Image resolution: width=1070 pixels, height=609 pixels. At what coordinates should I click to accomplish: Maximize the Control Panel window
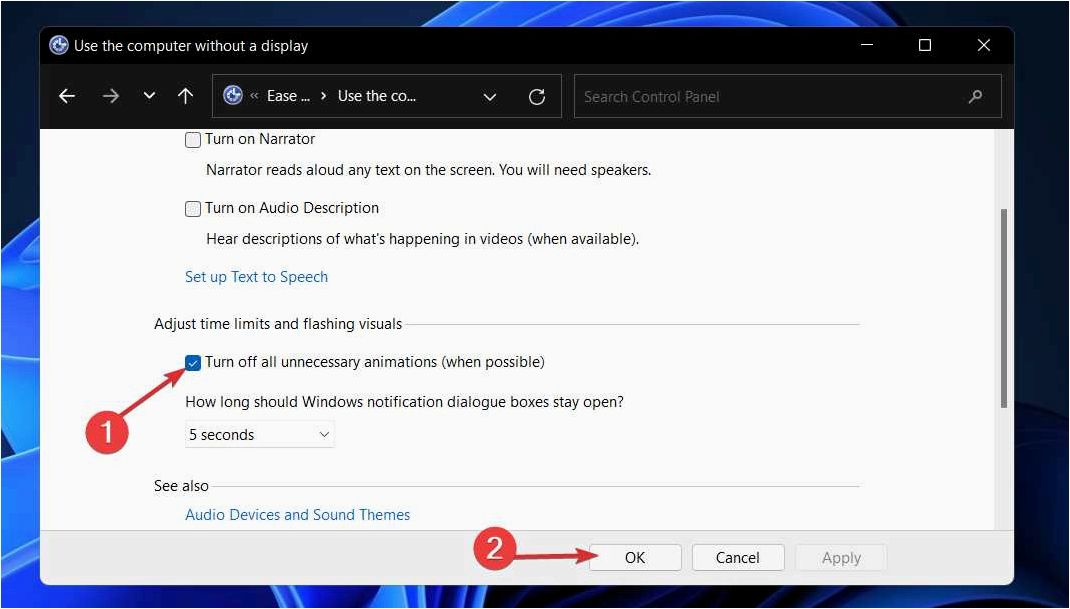[925, 45]
